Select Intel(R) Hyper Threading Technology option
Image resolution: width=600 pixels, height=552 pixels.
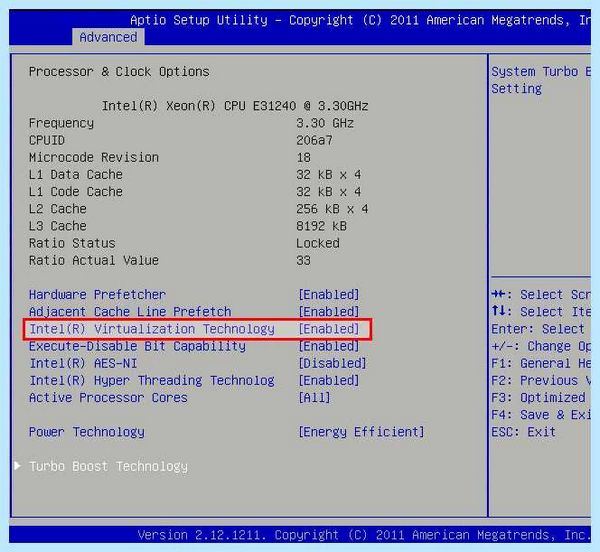152,381
